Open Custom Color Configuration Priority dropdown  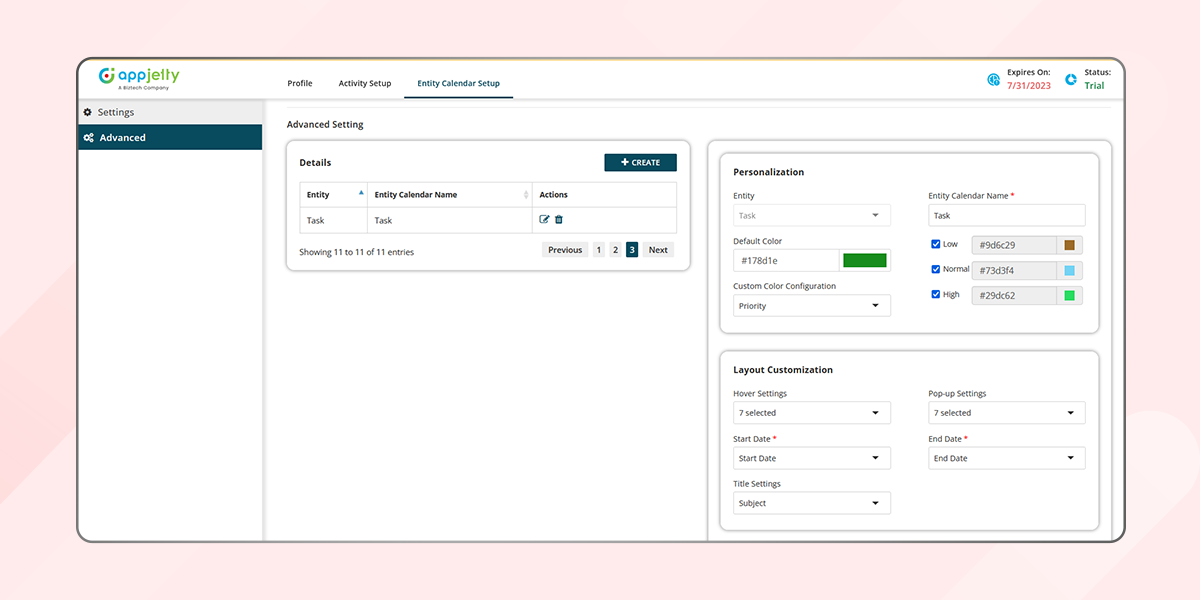pos(811,306)
